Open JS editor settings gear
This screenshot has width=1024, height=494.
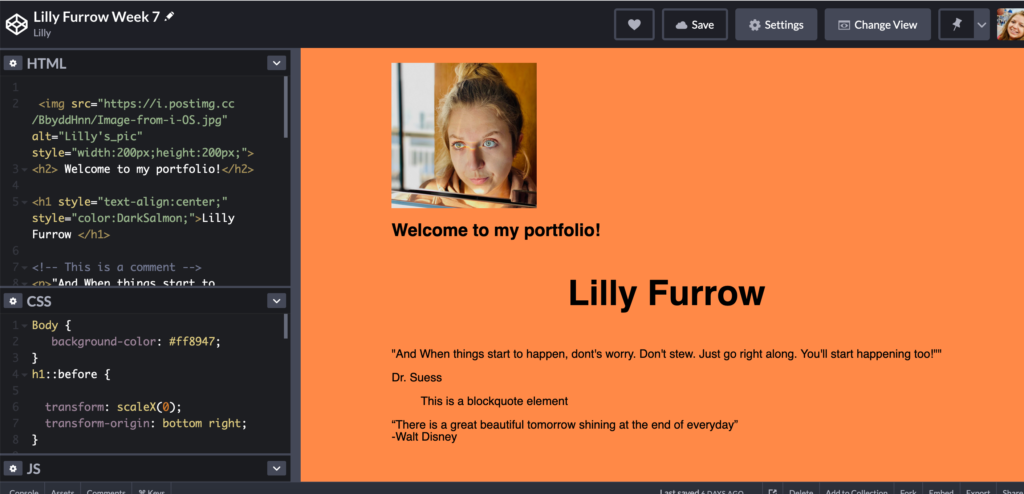pyautogui.click(x=13, y=469)
